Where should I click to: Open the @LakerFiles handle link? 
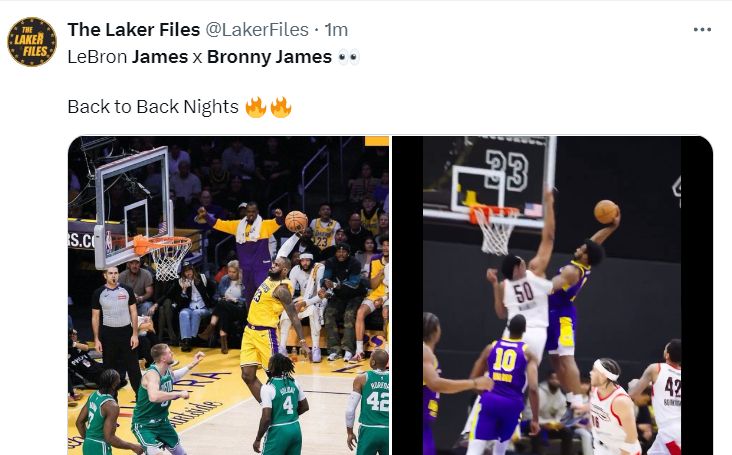tap(257, 30)
